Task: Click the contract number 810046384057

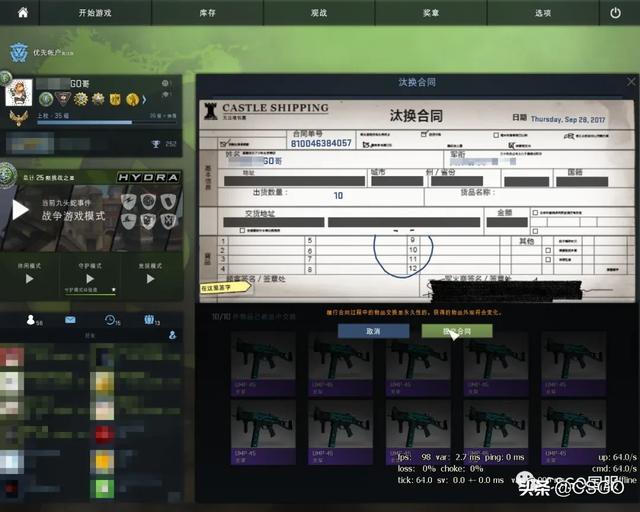Action: click(321, 143)
